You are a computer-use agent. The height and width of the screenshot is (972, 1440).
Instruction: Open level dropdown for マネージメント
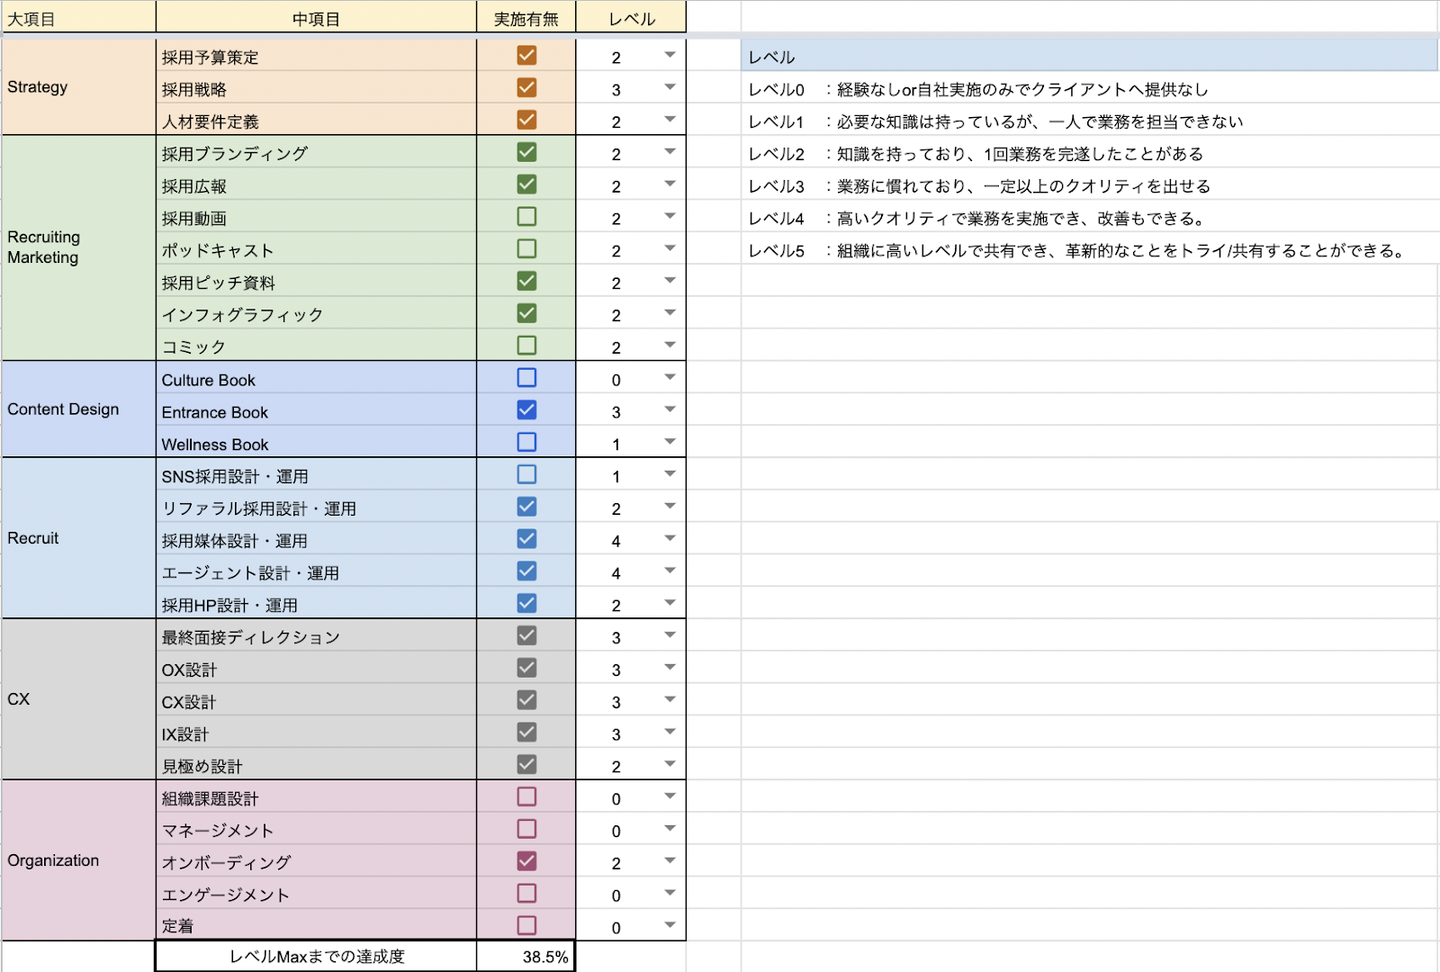670,829
